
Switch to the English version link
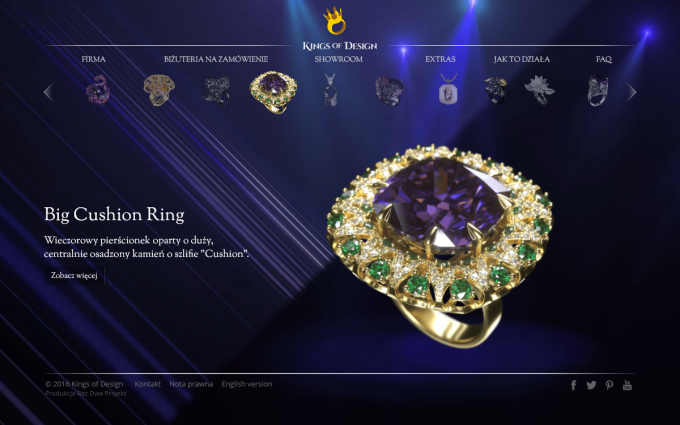(247, 384)
